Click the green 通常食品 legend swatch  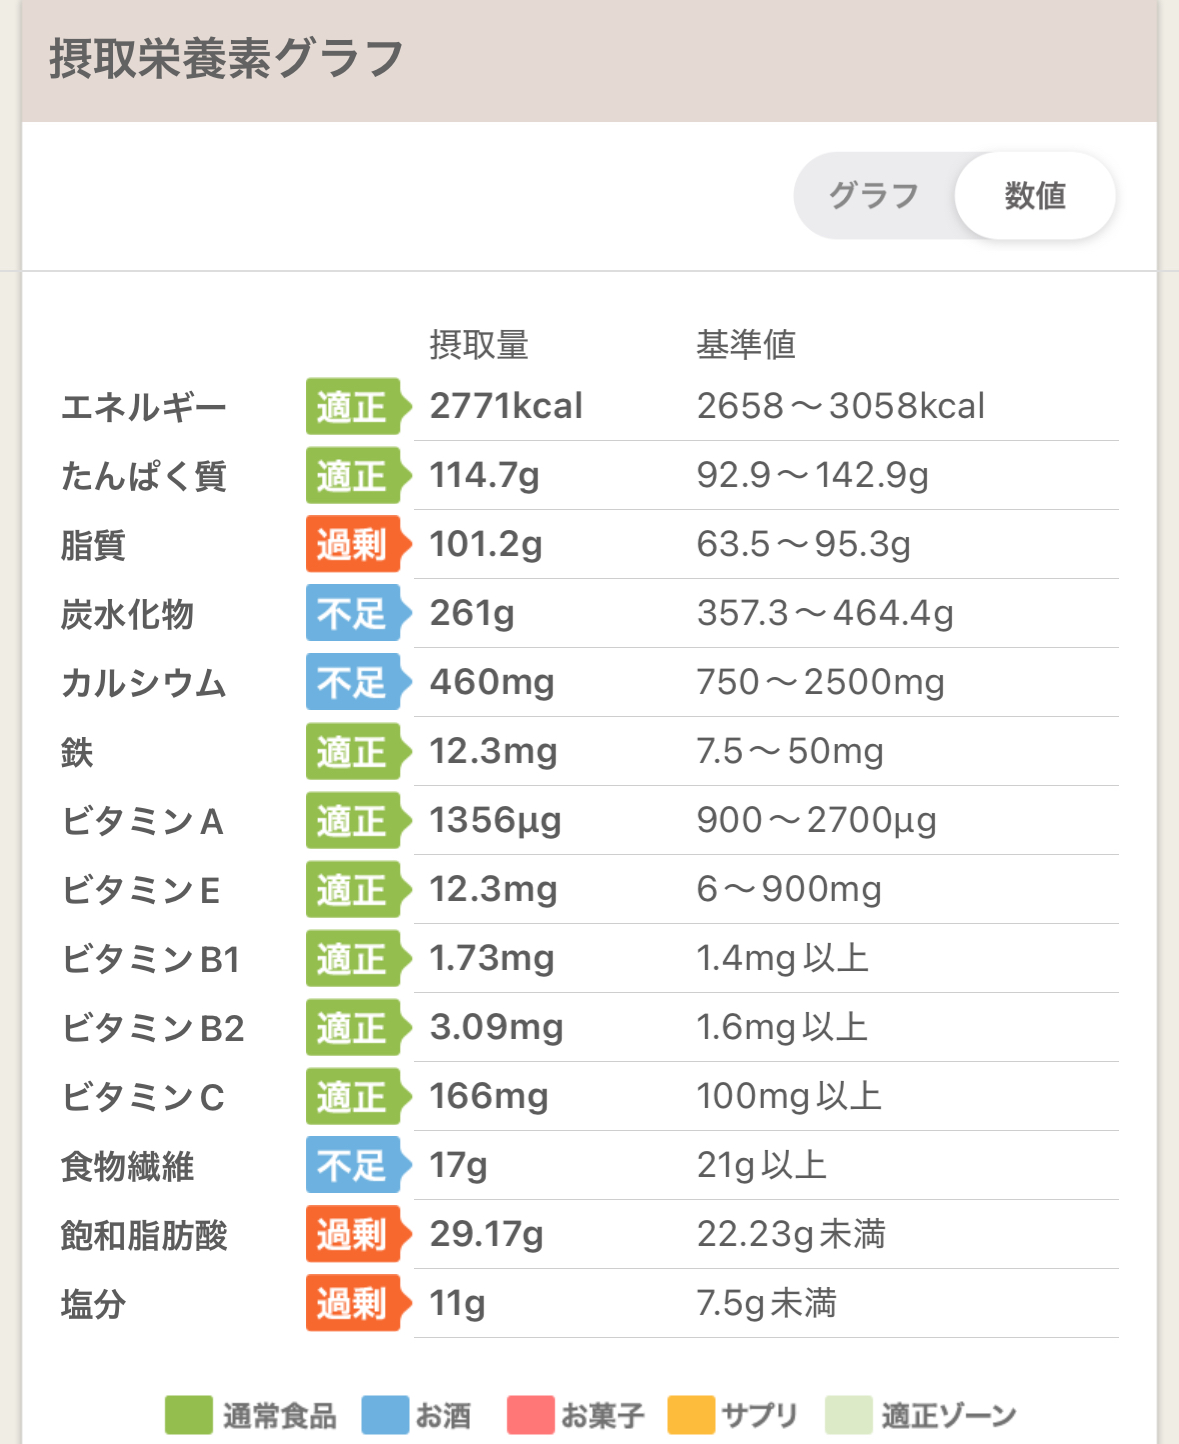click(189, 1415)
